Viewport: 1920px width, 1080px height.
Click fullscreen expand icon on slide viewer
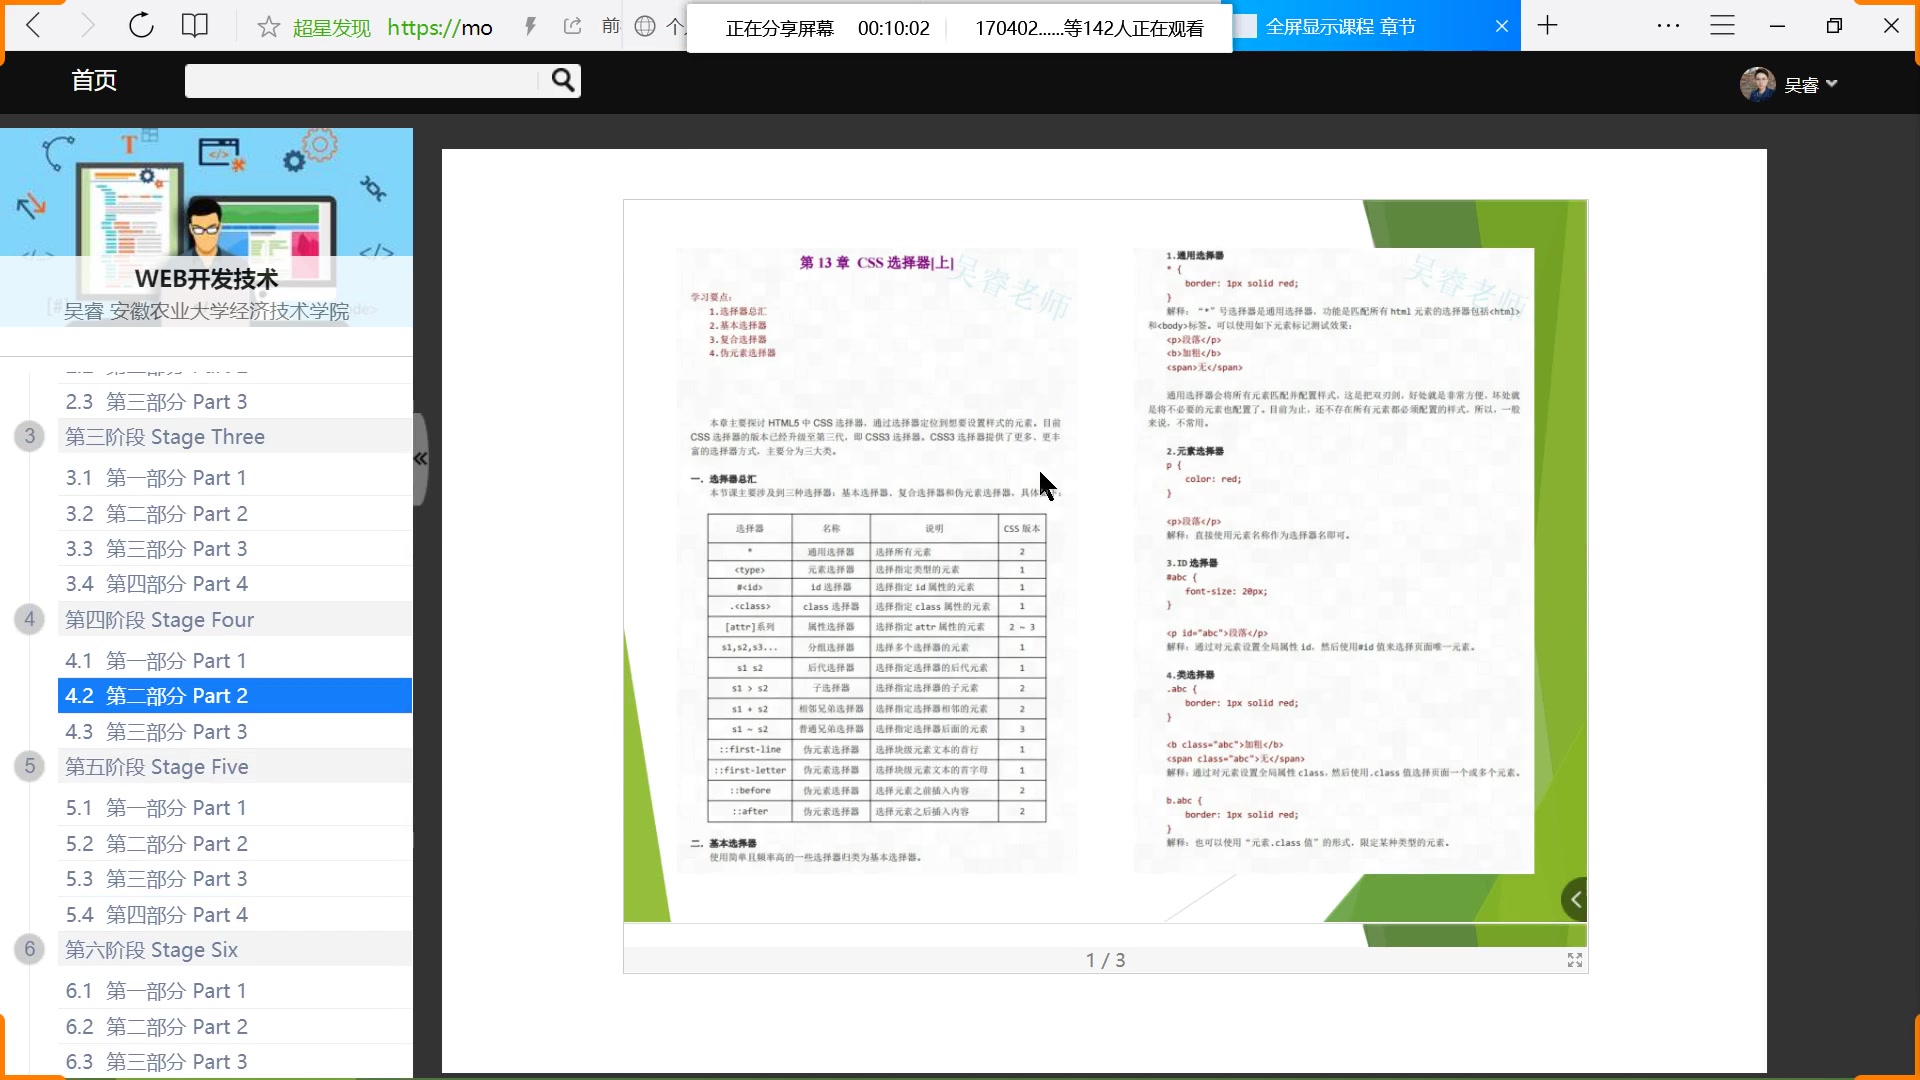[1575, 960]
